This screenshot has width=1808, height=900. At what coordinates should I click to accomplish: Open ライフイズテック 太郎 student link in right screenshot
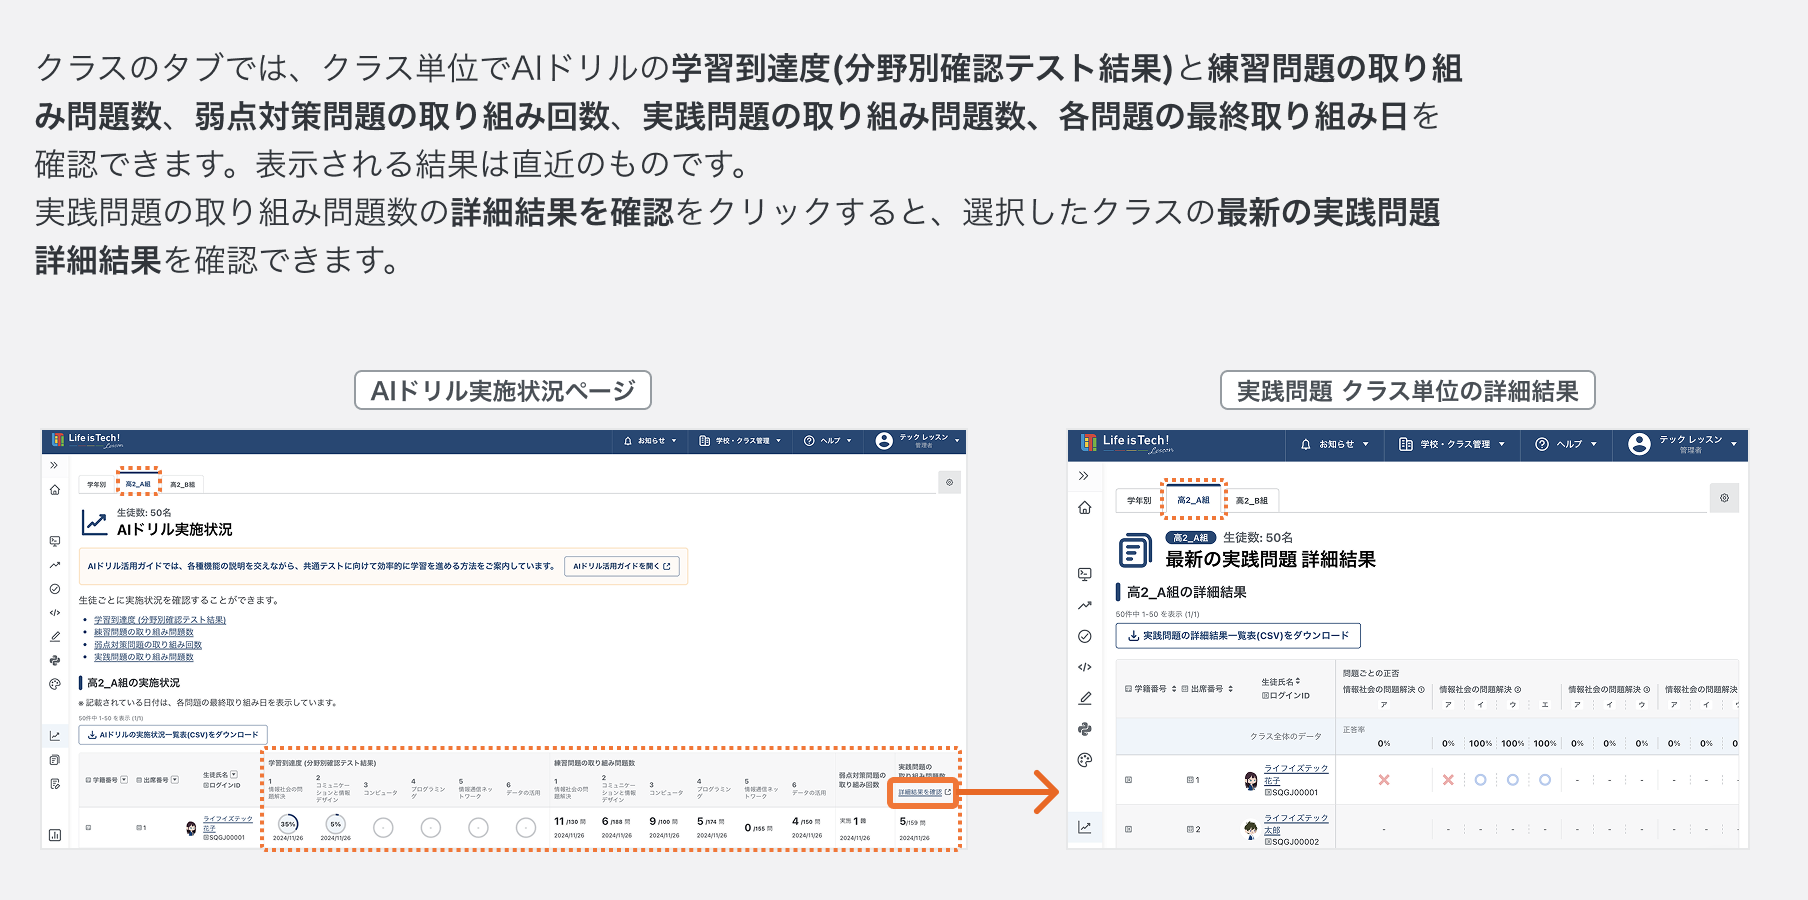coord(1296,824)
